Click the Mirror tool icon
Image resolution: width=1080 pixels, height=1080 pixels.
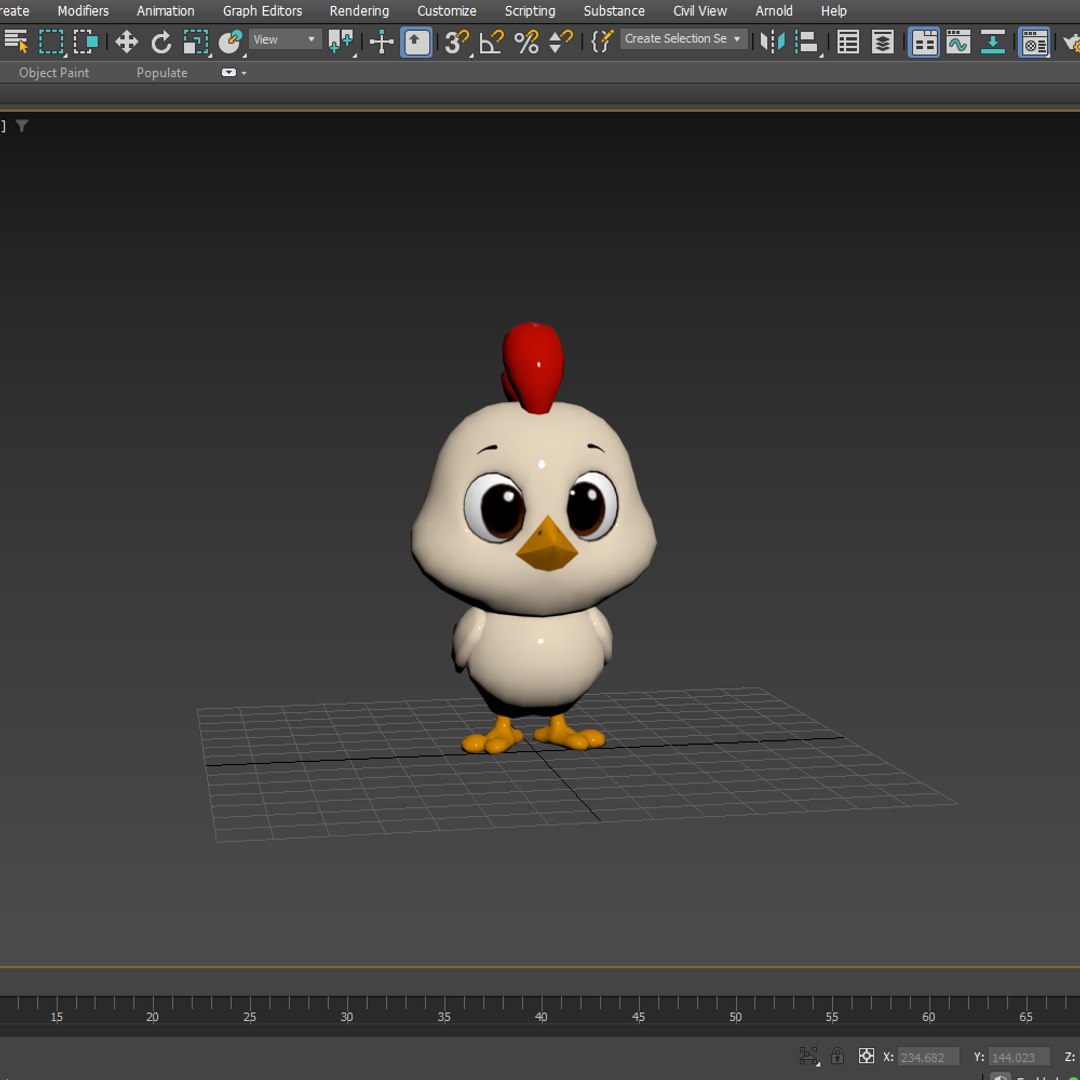772,41
